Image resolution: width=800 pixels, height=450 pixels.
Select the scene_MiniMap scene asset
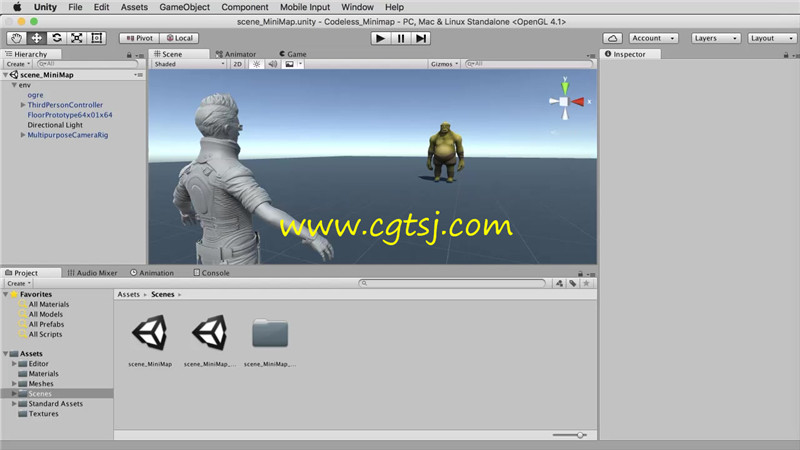pos(150,341)
